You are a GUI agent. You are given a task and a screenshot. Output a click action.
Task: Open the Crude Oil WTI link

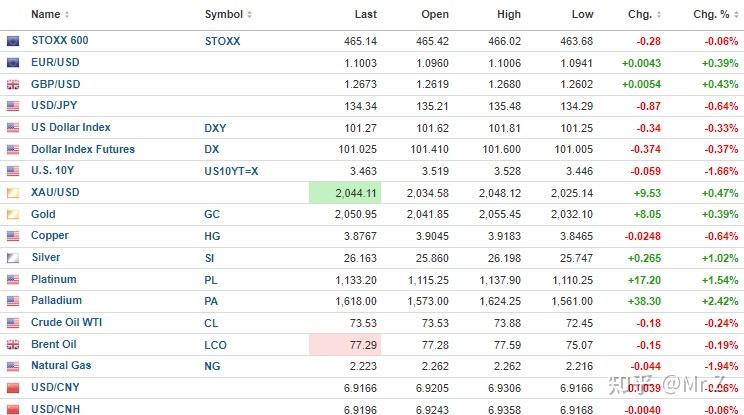(67, 323)
